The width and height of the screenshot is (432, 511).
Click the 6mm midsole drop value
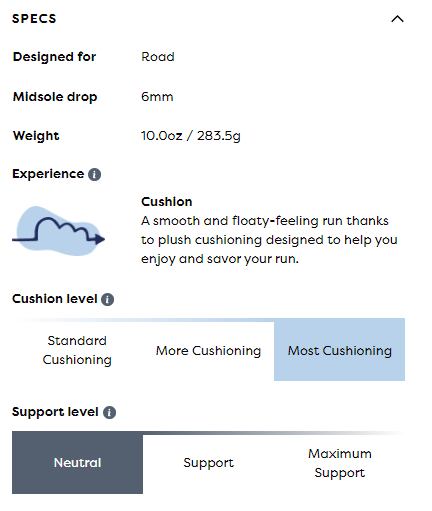tap(157, 97)
